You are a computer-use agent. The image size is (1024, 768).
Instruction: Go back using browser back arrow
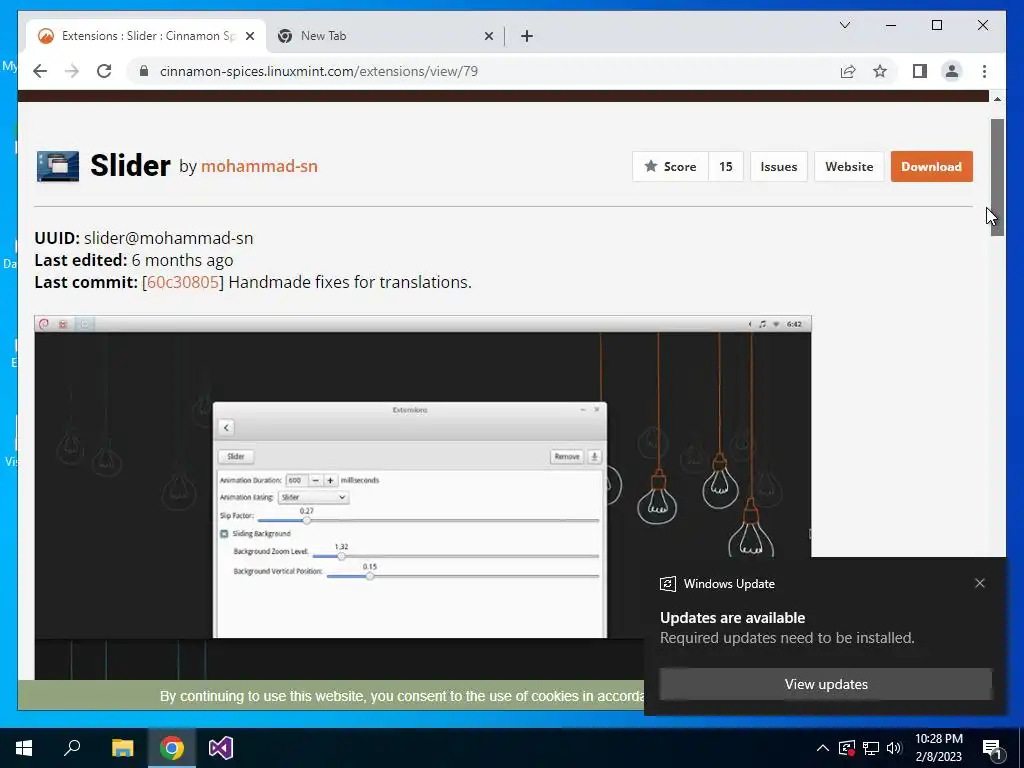[x=40, y=71]
